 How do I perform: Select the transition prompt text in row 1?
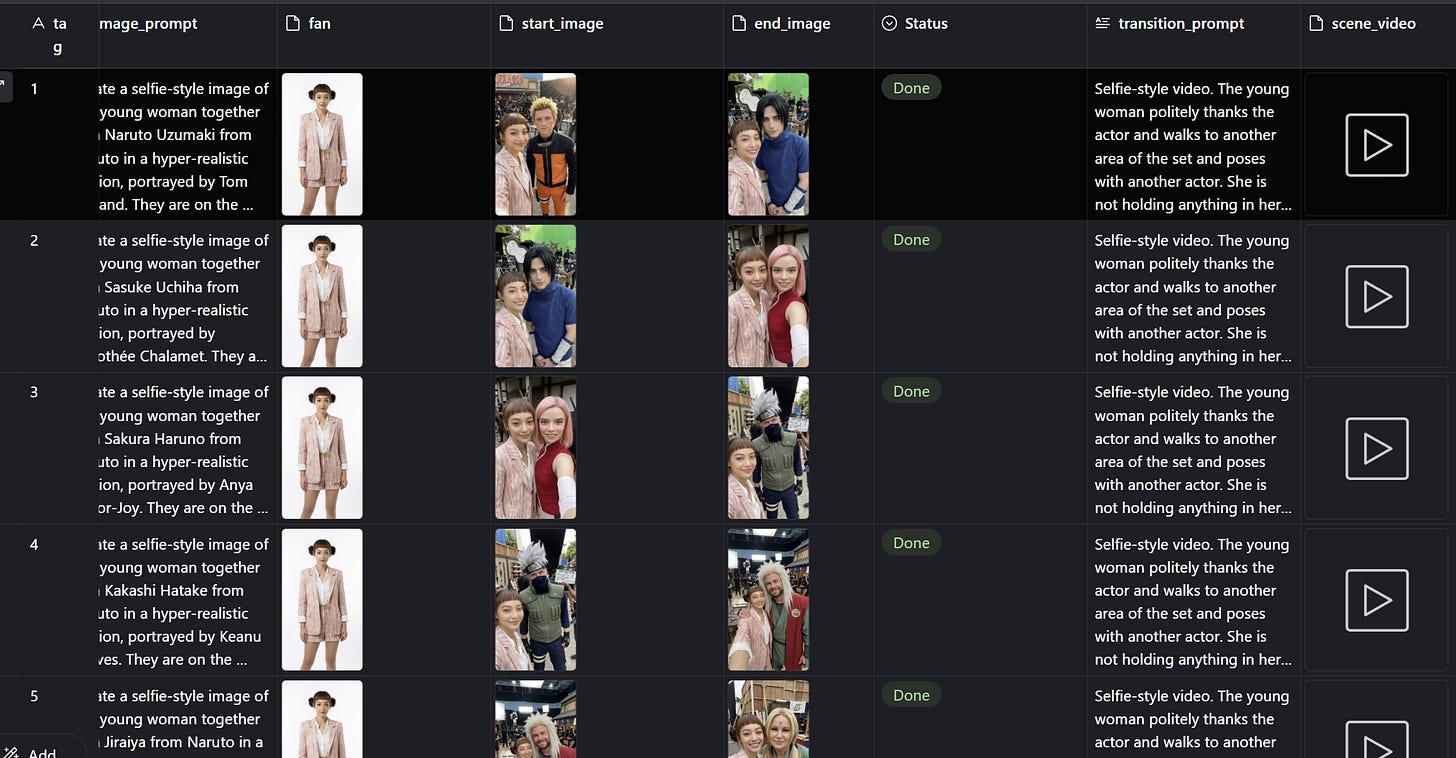(x=1192, y=146)
